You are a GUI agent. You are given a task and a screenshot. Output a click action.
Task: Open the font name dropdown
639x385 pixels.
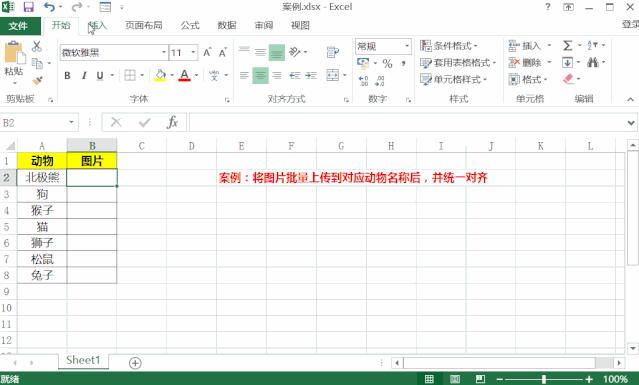163,53
